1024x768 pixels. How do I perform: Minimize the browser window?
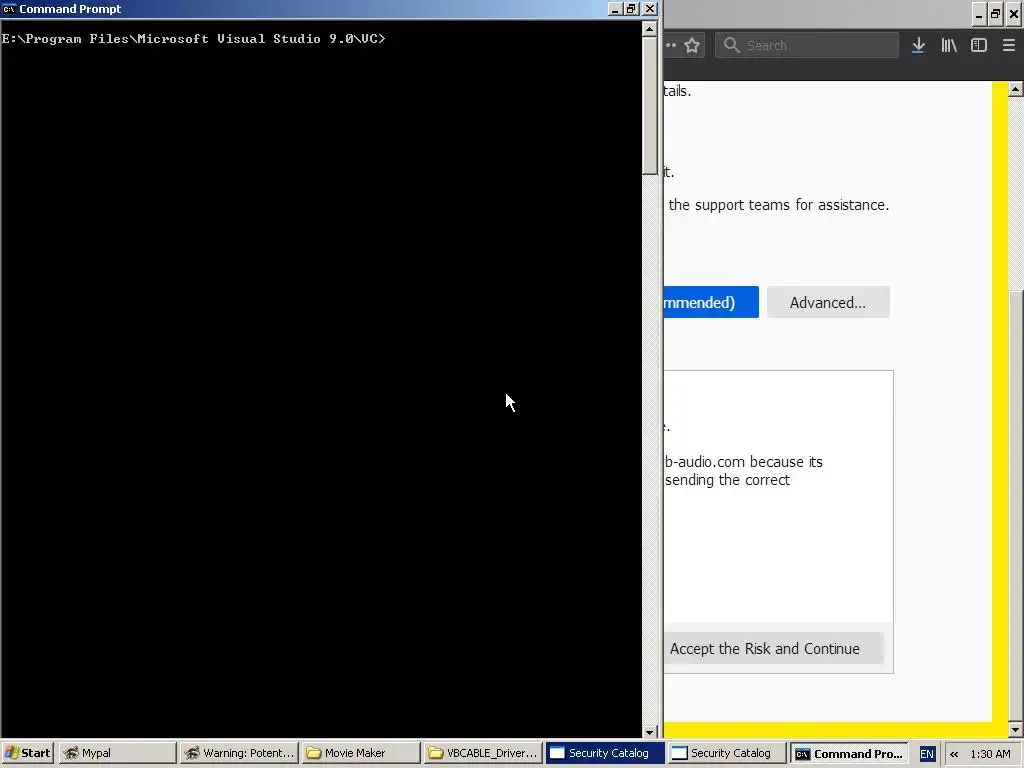coord(978,14)
